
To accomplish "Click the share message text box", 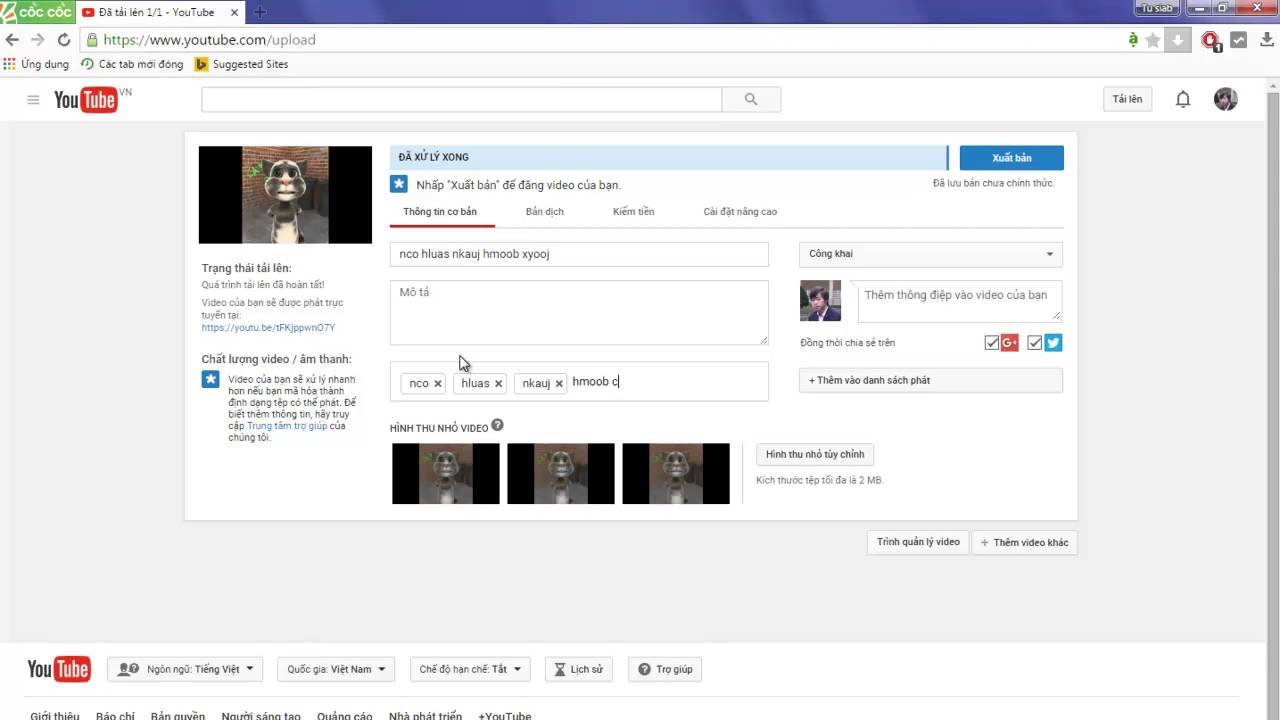I will [960, 301].
